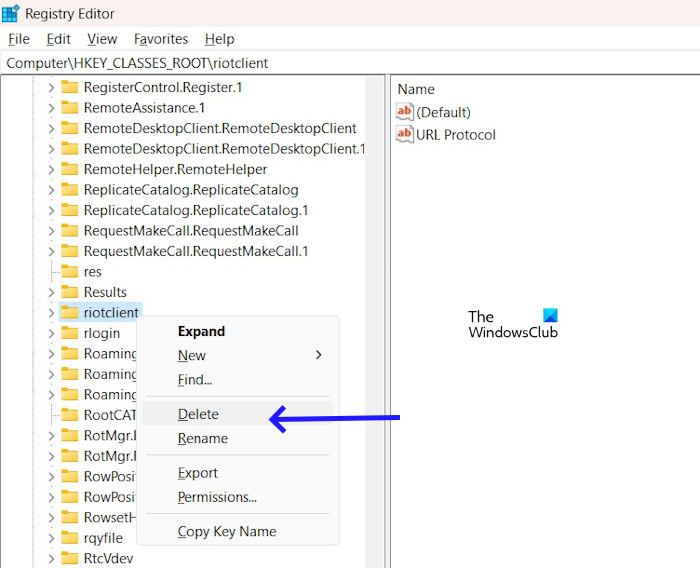Viewport: 700px width, 568px height.
Task: Expand the Results key
Action: [x=51, y=292]
